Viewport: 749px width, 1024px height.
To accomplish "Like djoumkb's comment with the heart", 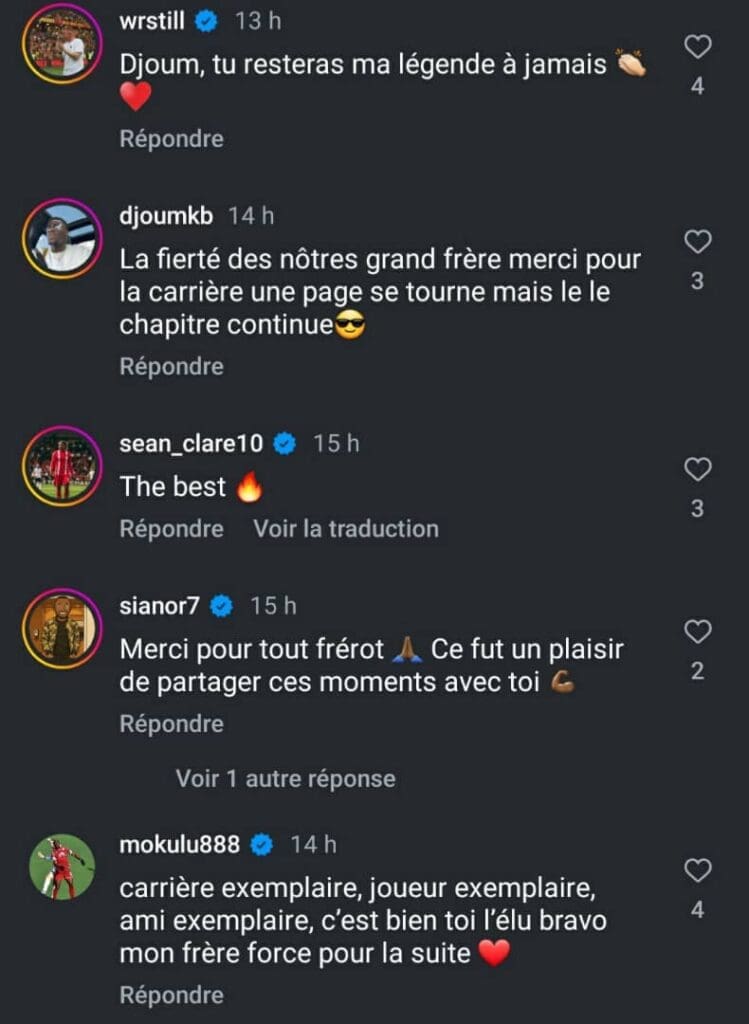I will click(697, 241).
